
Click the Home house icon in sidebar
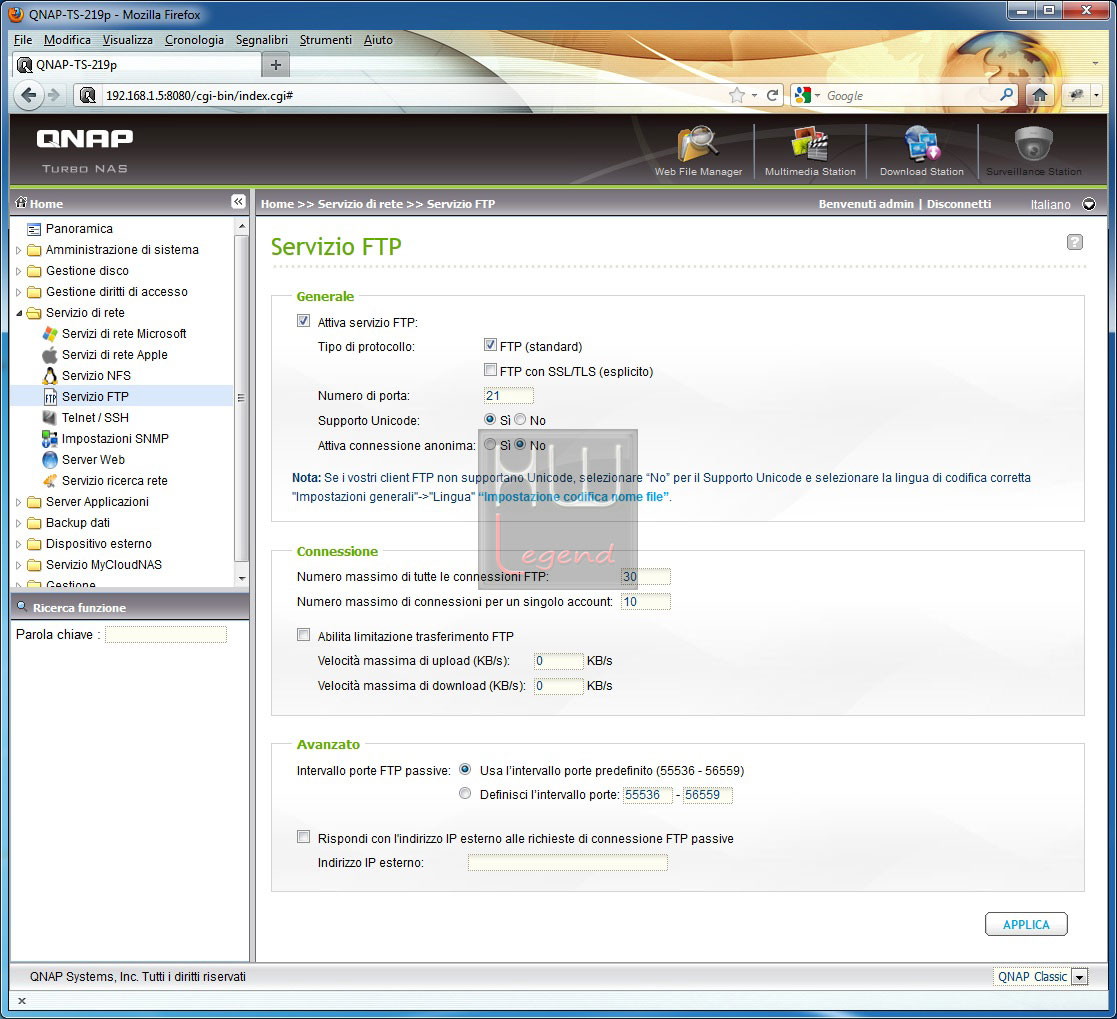21,202
